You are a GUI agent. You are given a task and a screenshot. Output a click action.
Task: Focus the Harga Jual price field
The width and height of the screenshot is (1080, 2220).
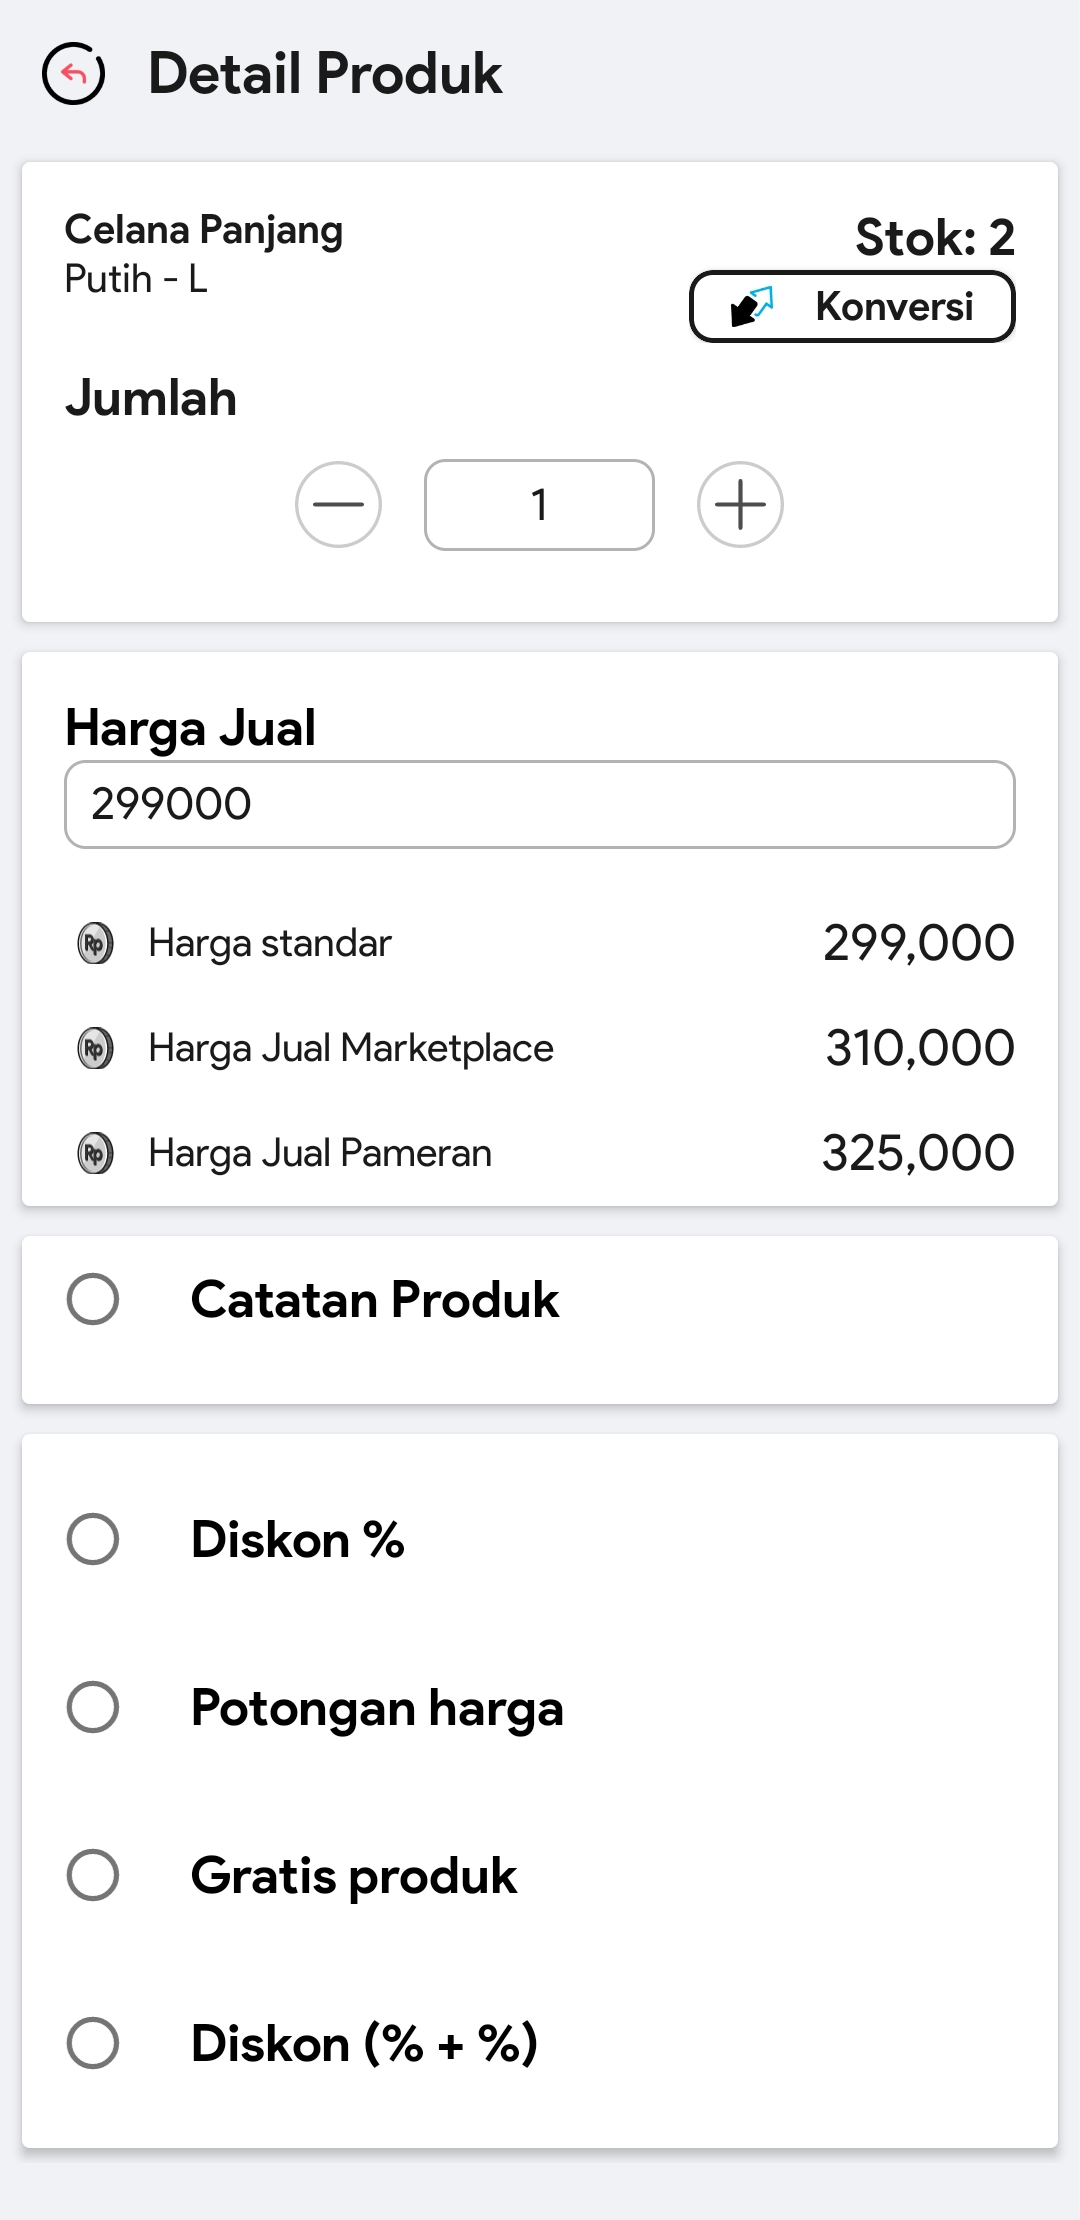(540, 805)
